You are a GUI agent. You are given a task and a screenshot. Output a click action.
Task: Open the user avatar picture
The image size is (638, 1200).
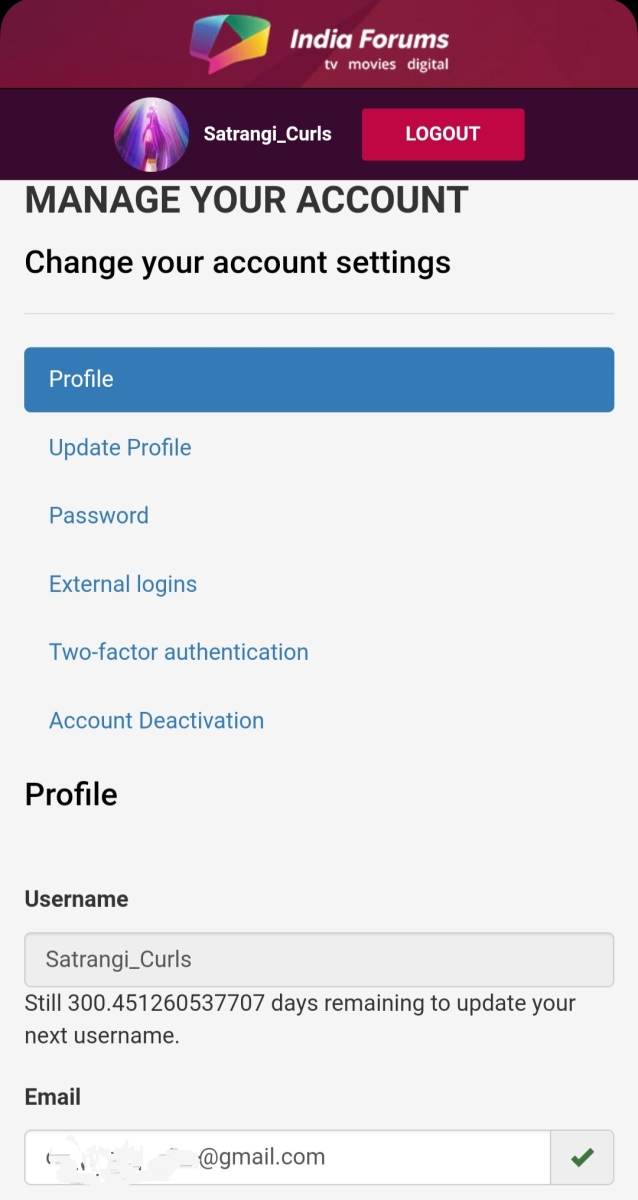click(x=151, y=134)
